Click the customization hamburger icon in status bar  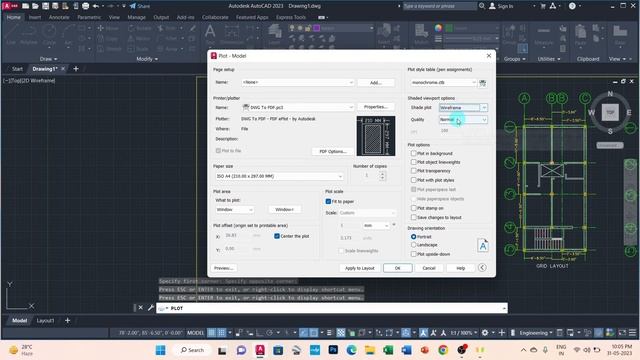pyautogui.click(x=633, y=333)
